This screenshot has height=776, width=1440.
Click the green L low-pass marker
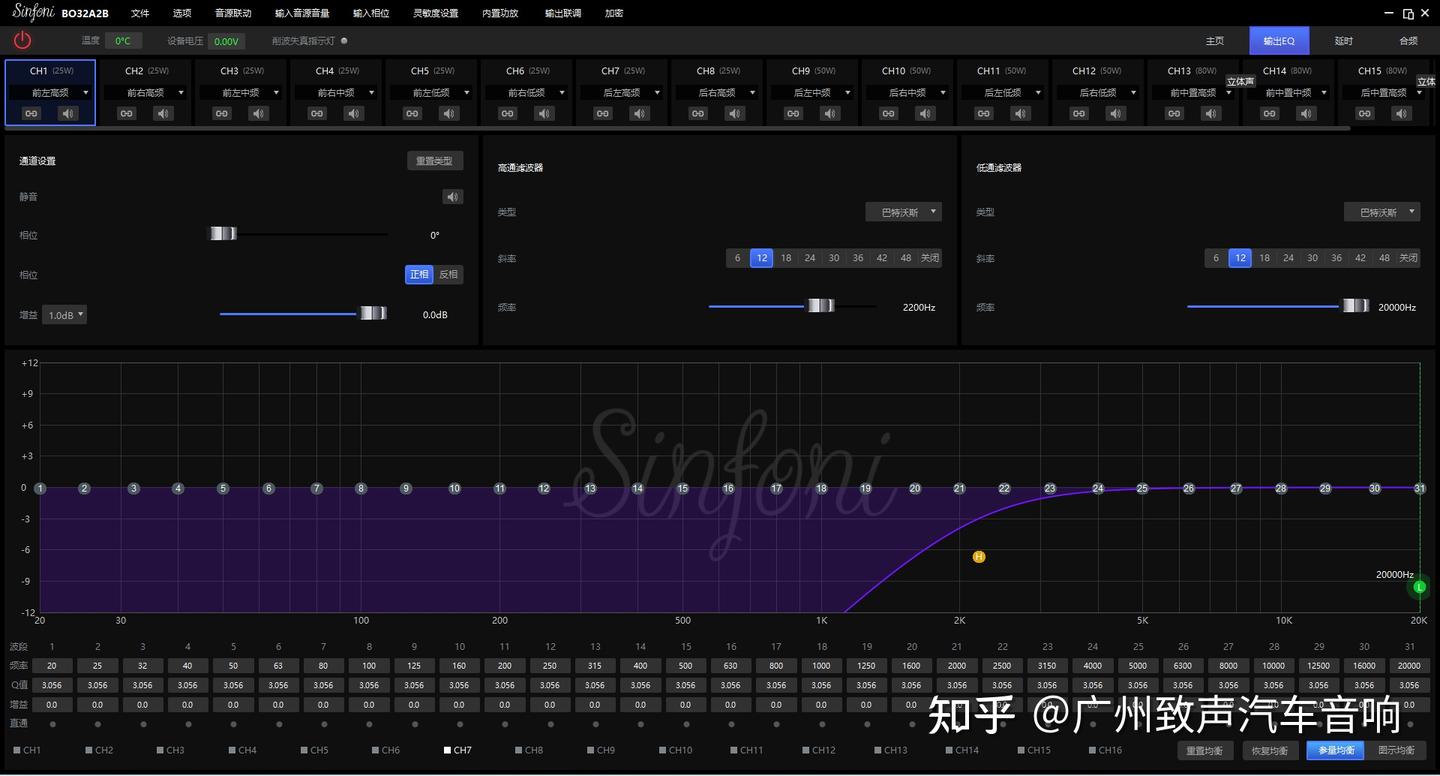(x=1419, y=587)
